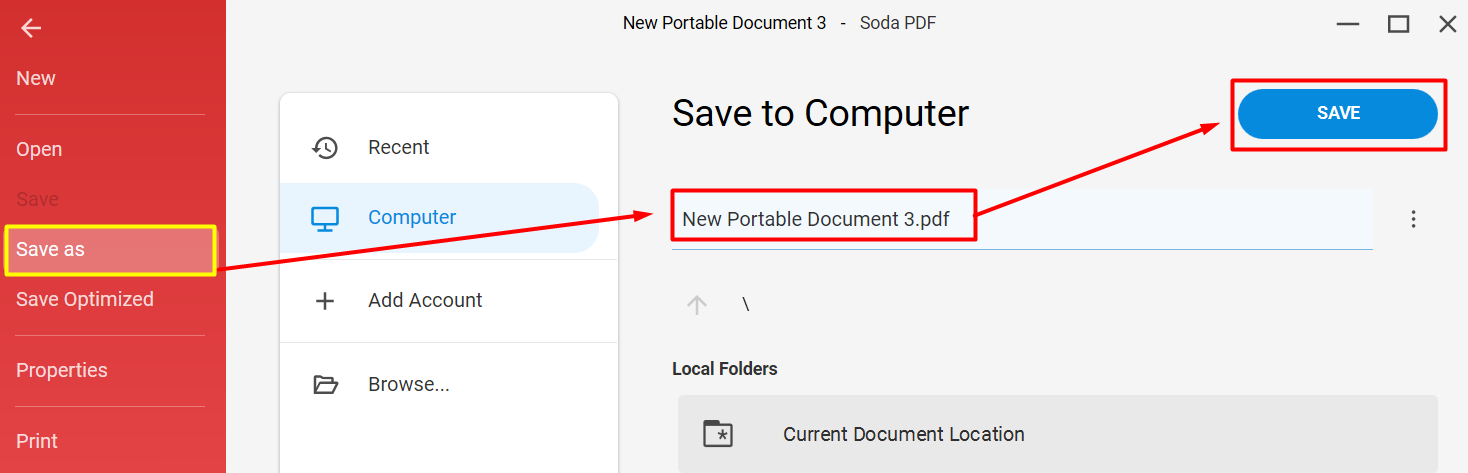Open the New menu item
The image size is (1468, 473).
point(36,78)
